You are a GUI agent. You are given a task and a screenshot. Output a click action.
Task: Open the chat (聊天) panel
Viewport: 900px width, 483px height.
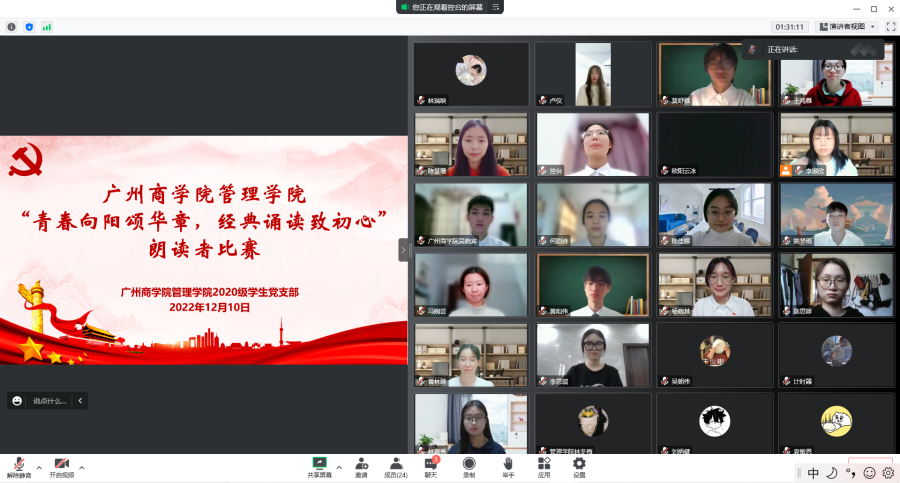pos(431,467)
